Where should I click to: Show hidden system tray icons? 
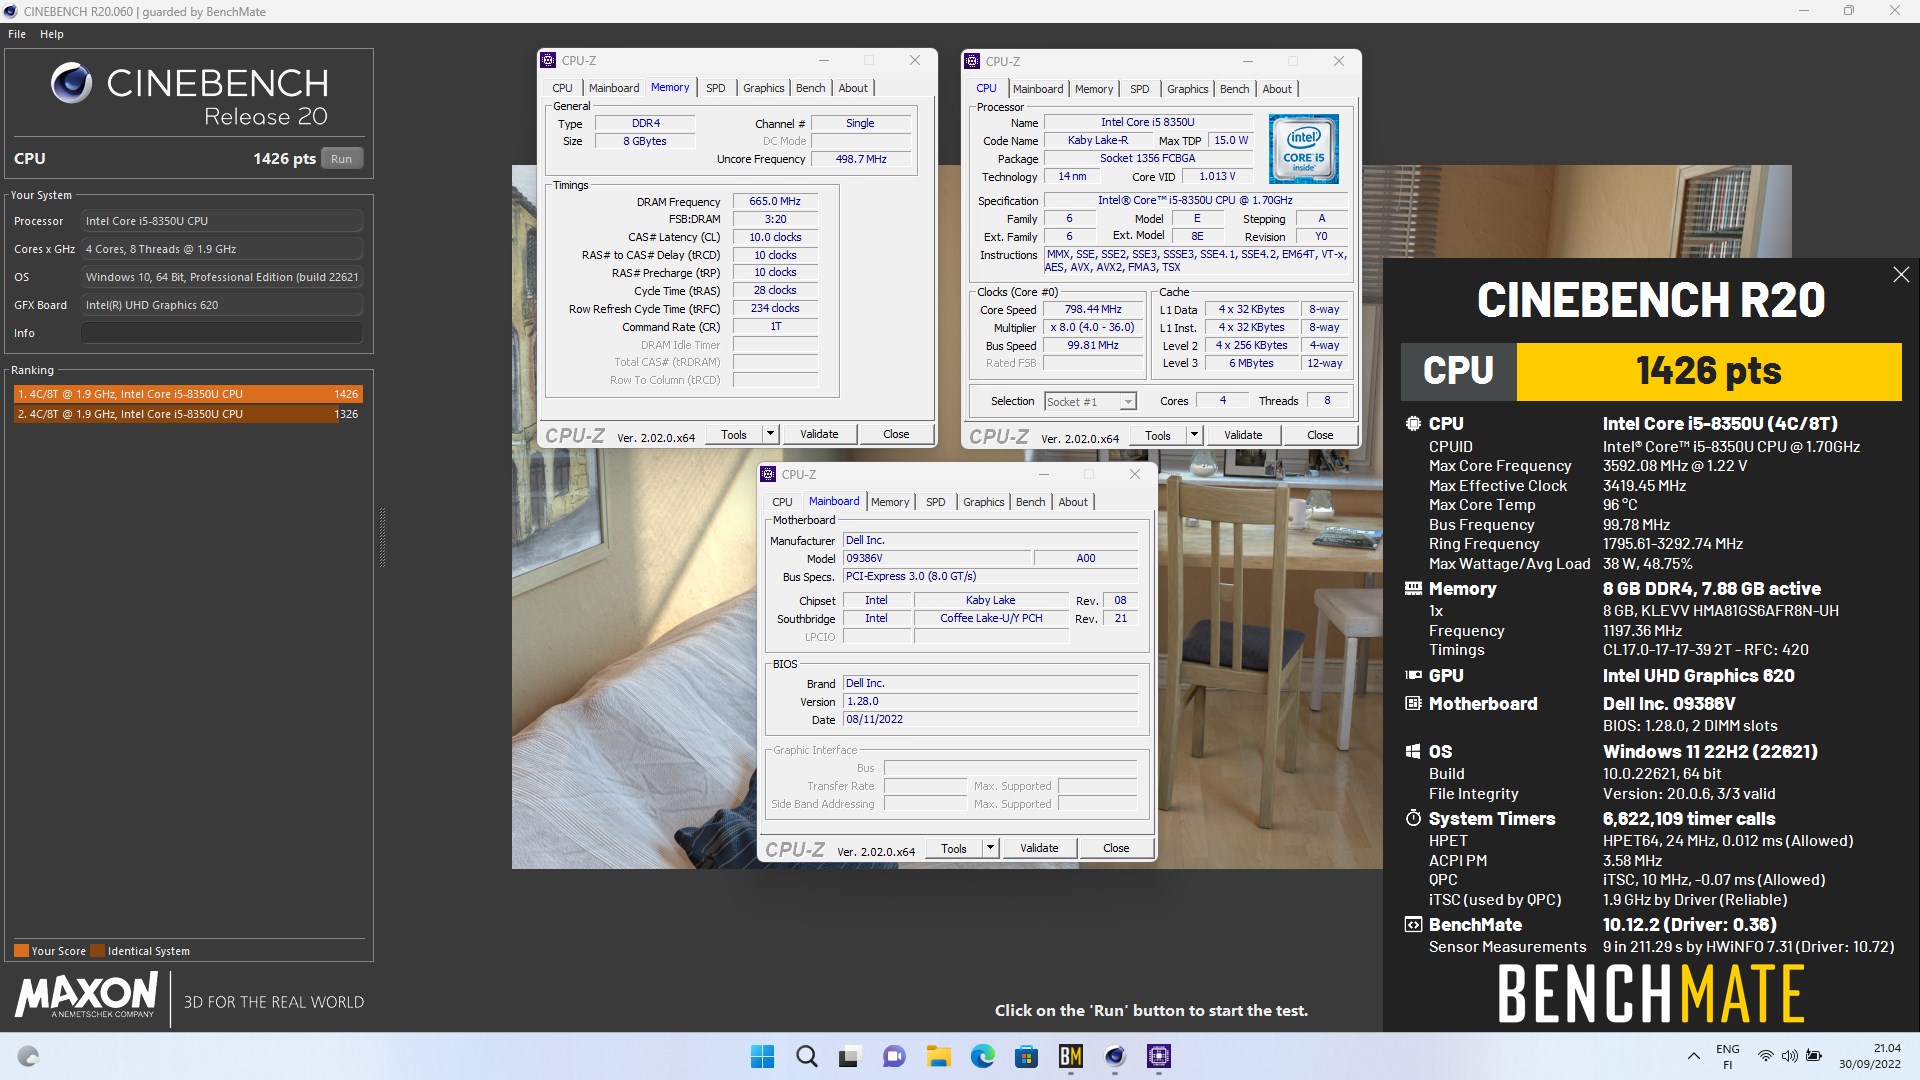[1693, 1056]
